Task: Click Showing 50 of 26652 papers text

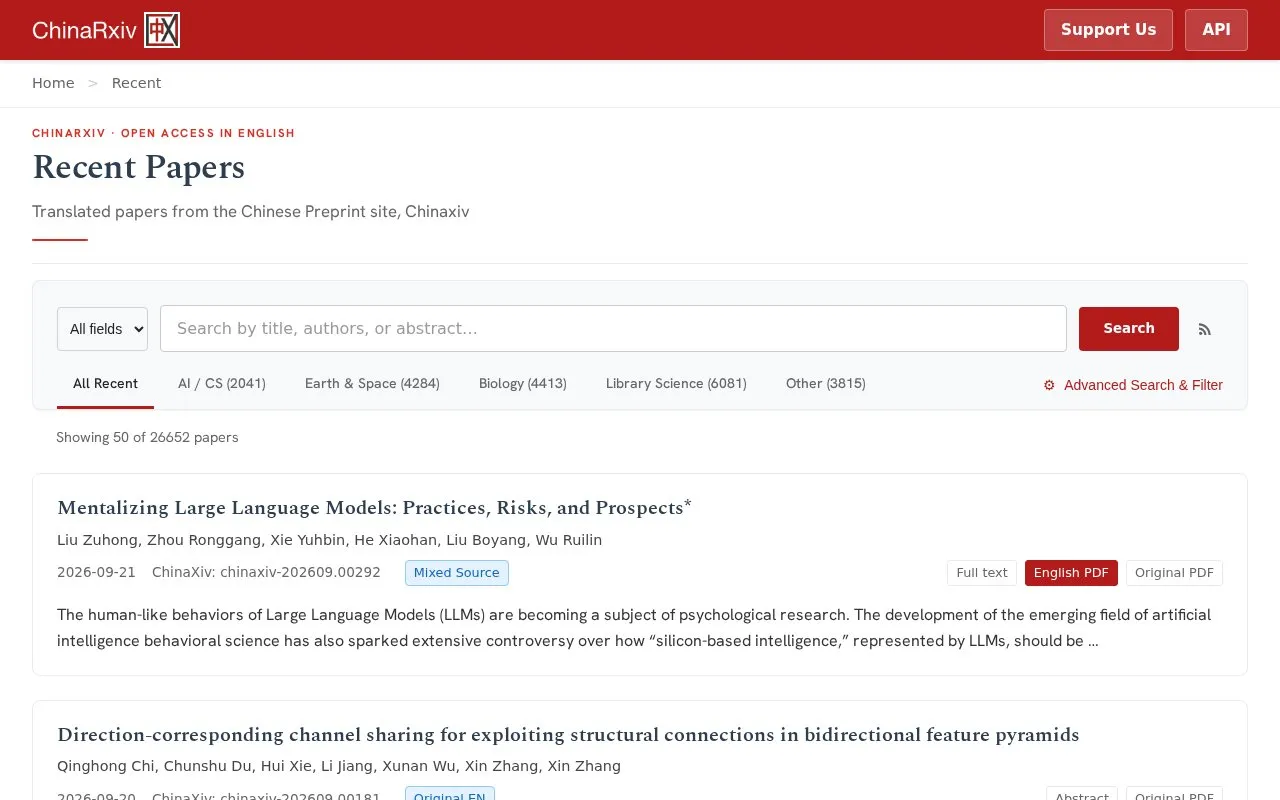Action: 147,437
